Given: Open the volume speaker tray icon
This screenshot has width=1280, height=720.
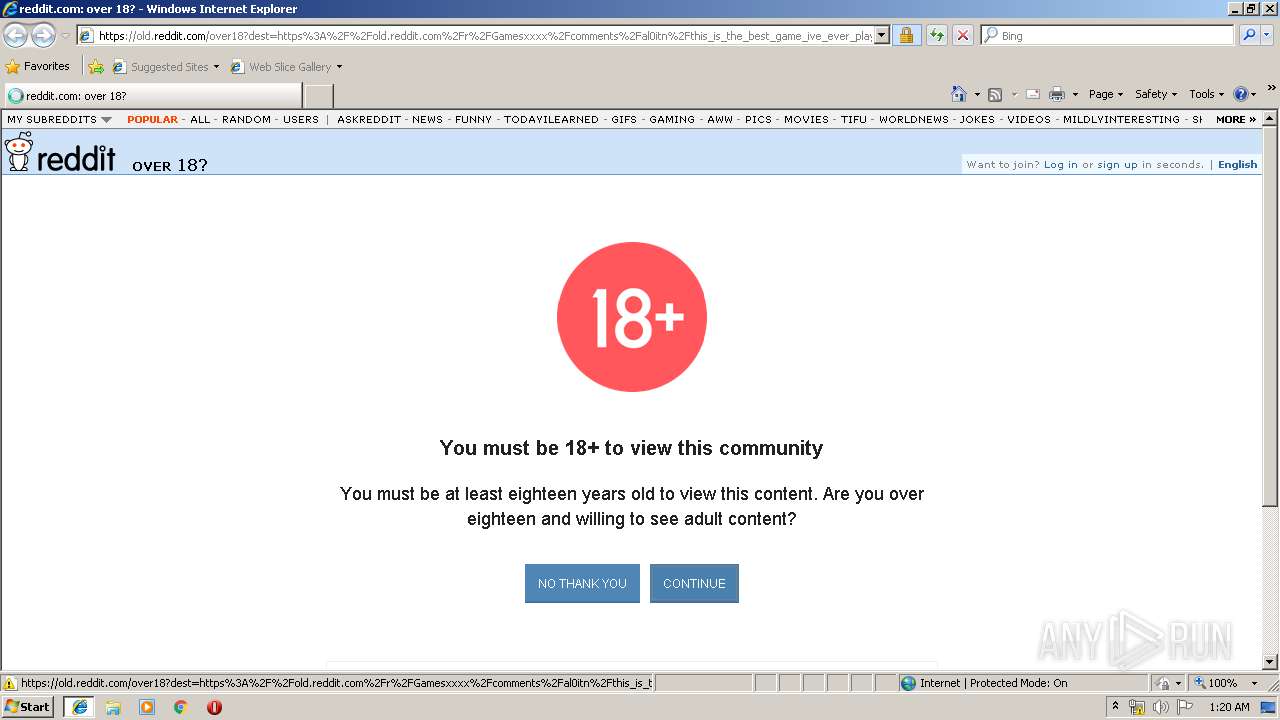Looking at the screenshot, I should click(x=1161, y=707).
